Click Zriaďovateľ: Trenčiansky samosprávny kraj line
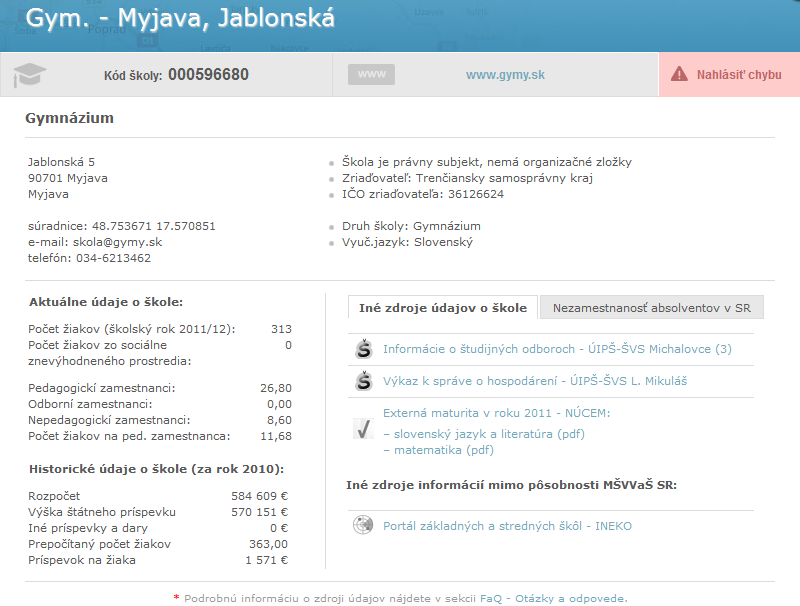This screenshot has height=606, width=800. (x=467, y=178)
